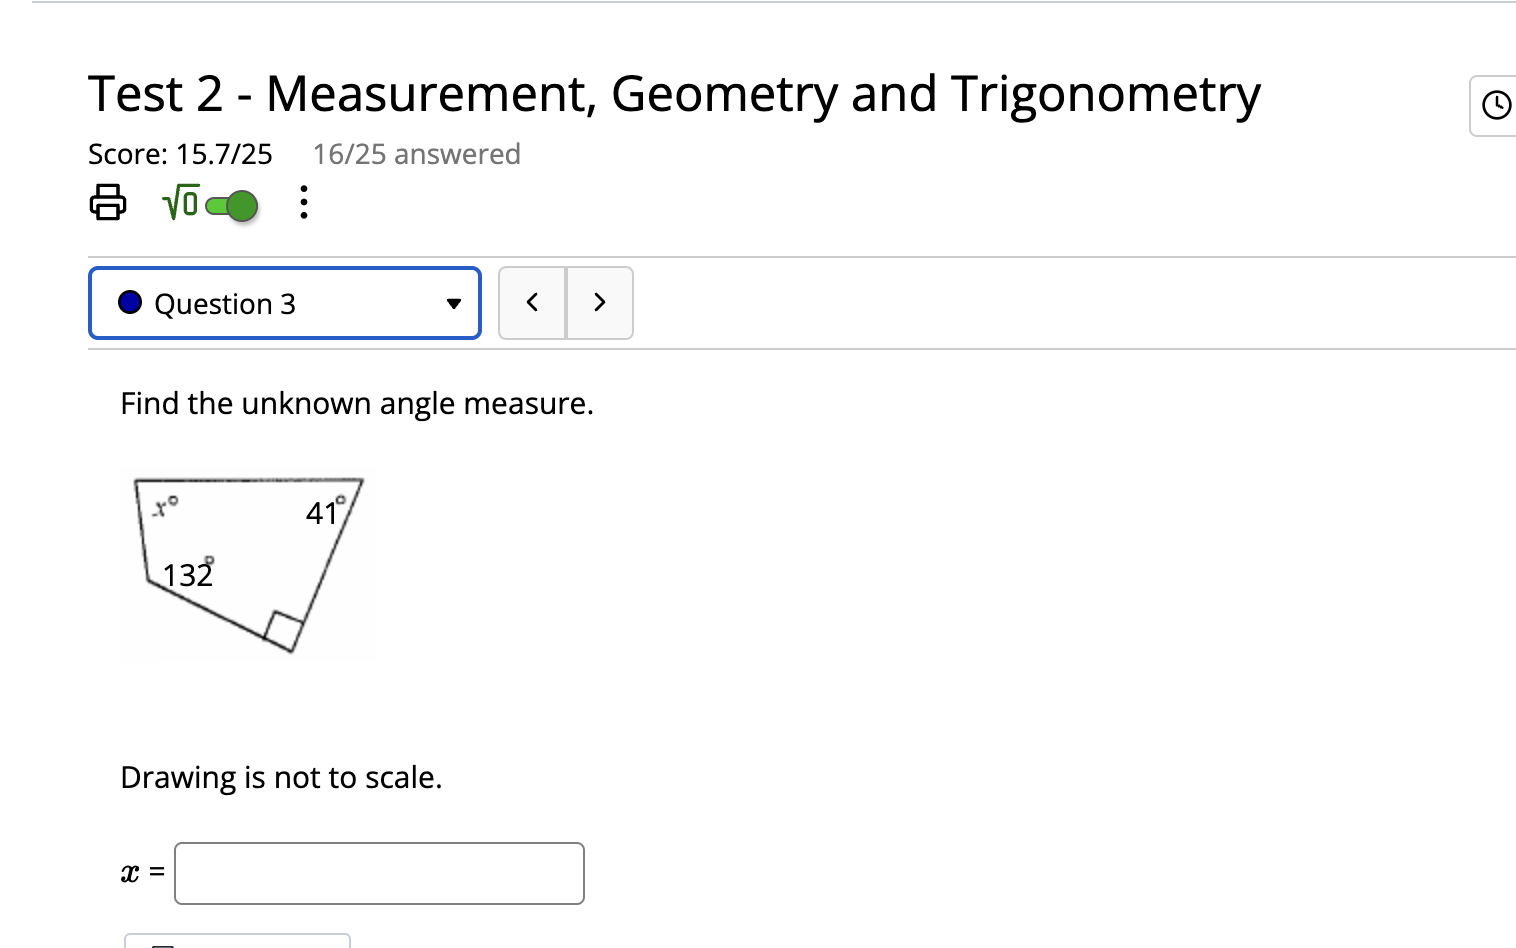
Task: Click the caret arrow in the question selector
Action: [x=454, y=304]
